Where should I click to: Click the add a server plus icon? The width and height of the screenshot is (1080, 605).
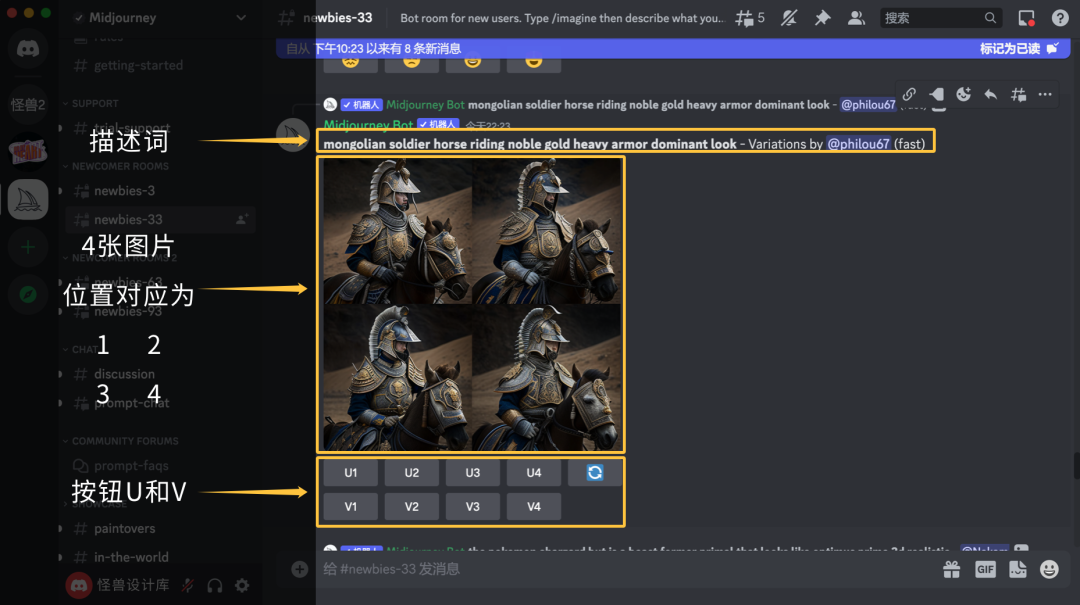pos(28,247)
